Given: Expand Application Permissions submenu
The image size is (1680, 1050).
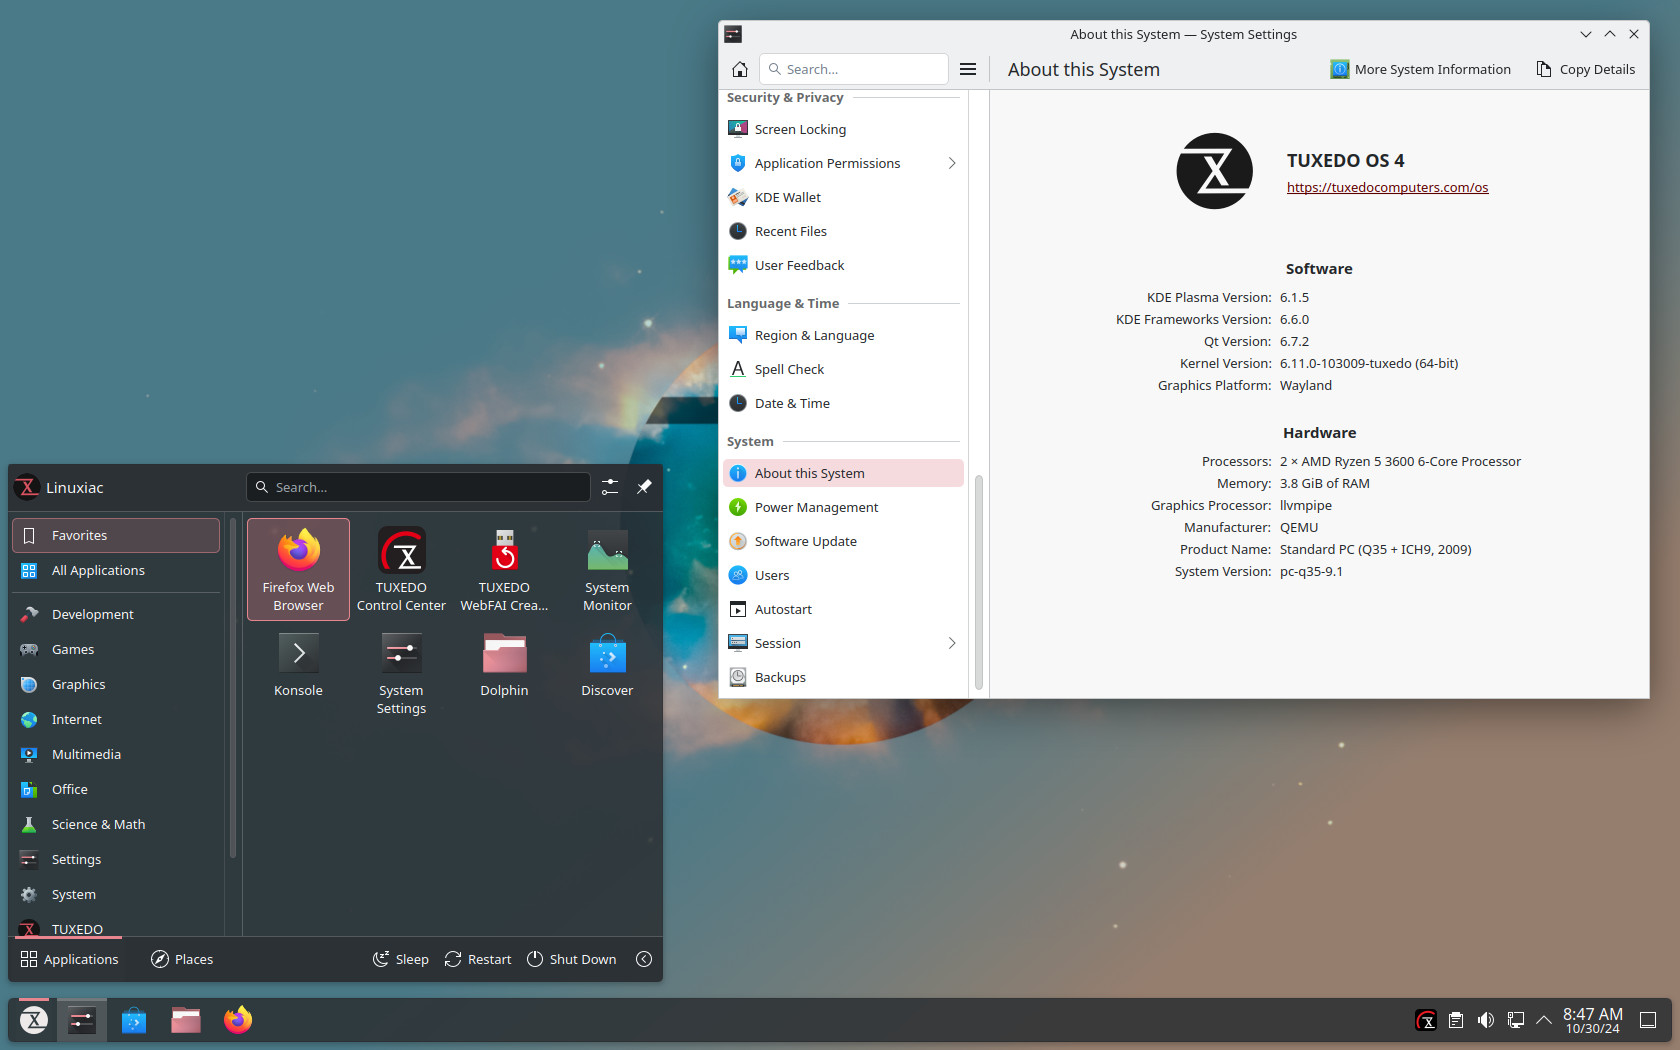Looking at the screenshot, I should pyautogui.click(x=952, y=163).
